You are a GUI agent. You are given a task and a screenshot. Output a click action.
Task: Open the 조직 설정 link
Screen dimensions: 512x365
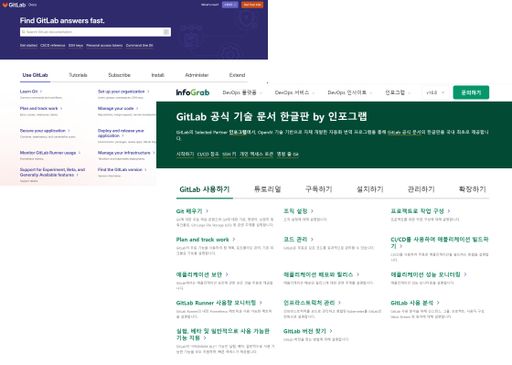coord(298,211)
